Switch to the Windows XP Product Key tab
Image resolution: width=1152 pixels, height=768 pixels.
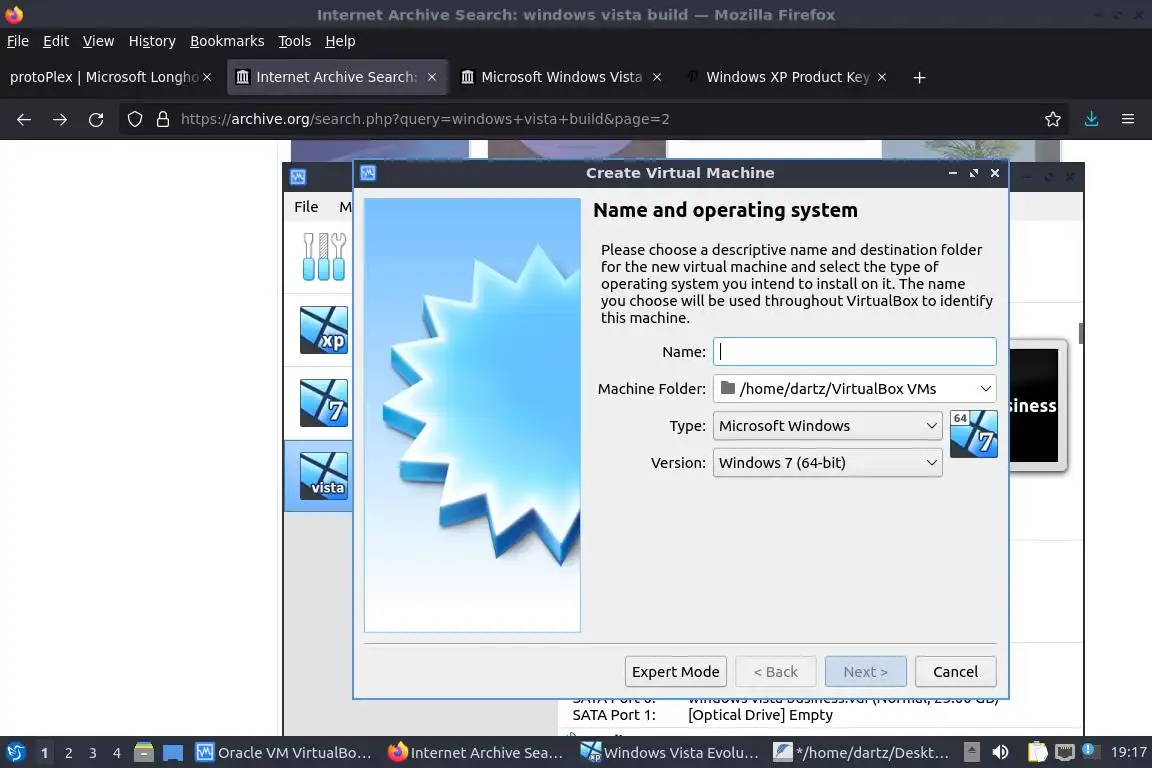tap(787, 77)
